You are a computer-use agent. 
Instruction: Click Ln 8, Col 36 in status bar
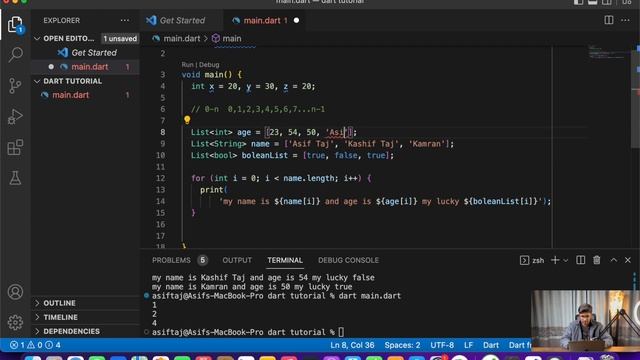[352, 345]
